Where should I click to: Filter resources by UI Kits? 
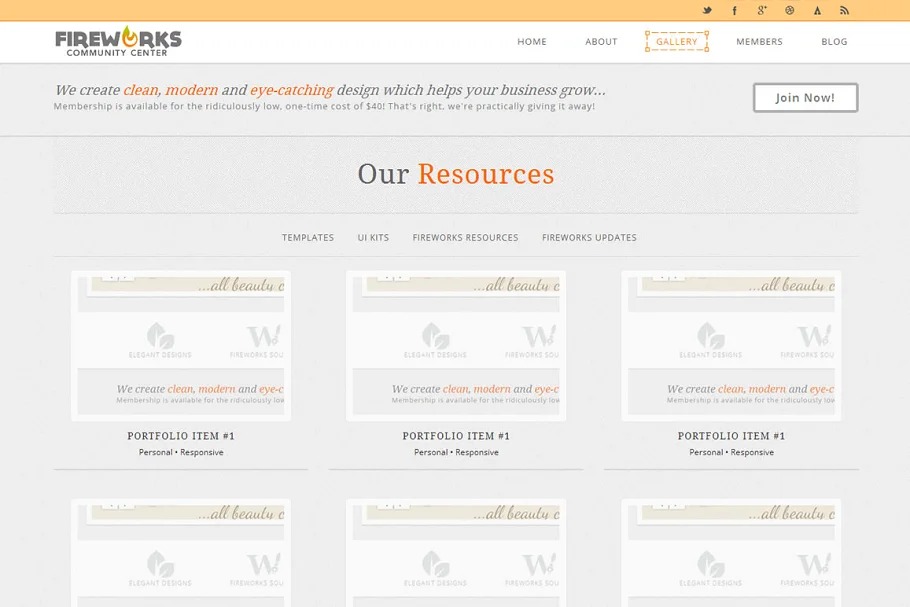point(373,238)
